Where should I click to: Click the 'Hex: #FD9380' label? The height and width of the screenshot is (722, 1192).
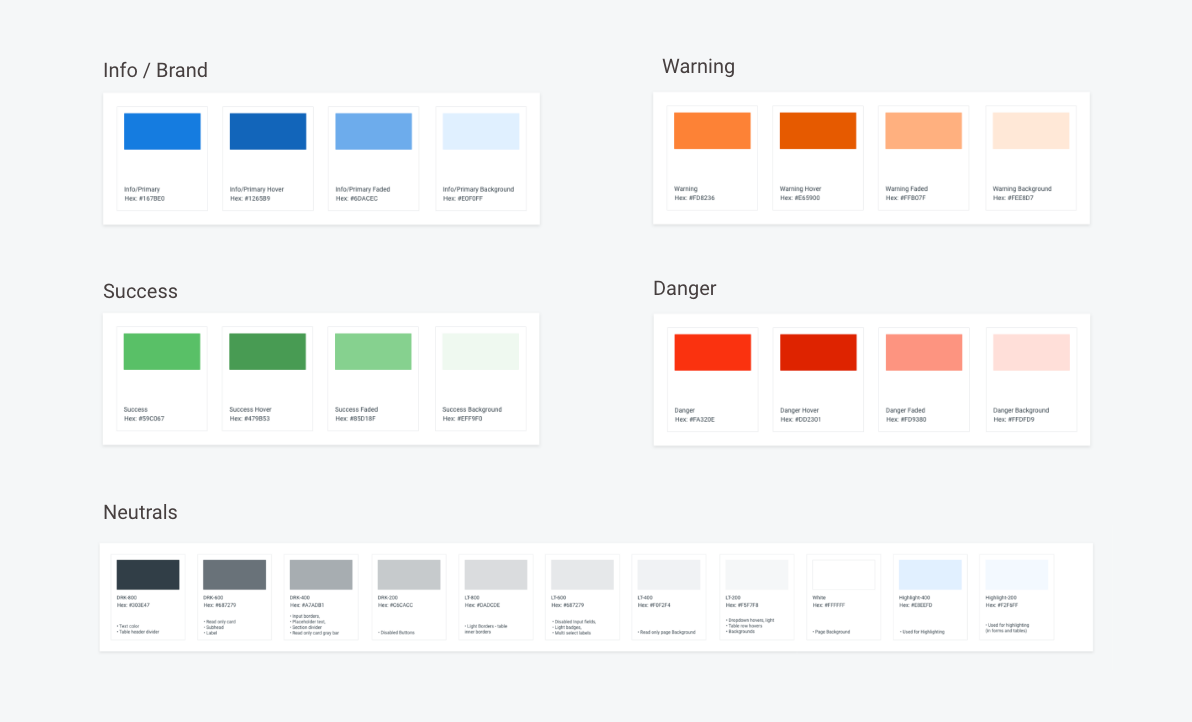point(906,420)
